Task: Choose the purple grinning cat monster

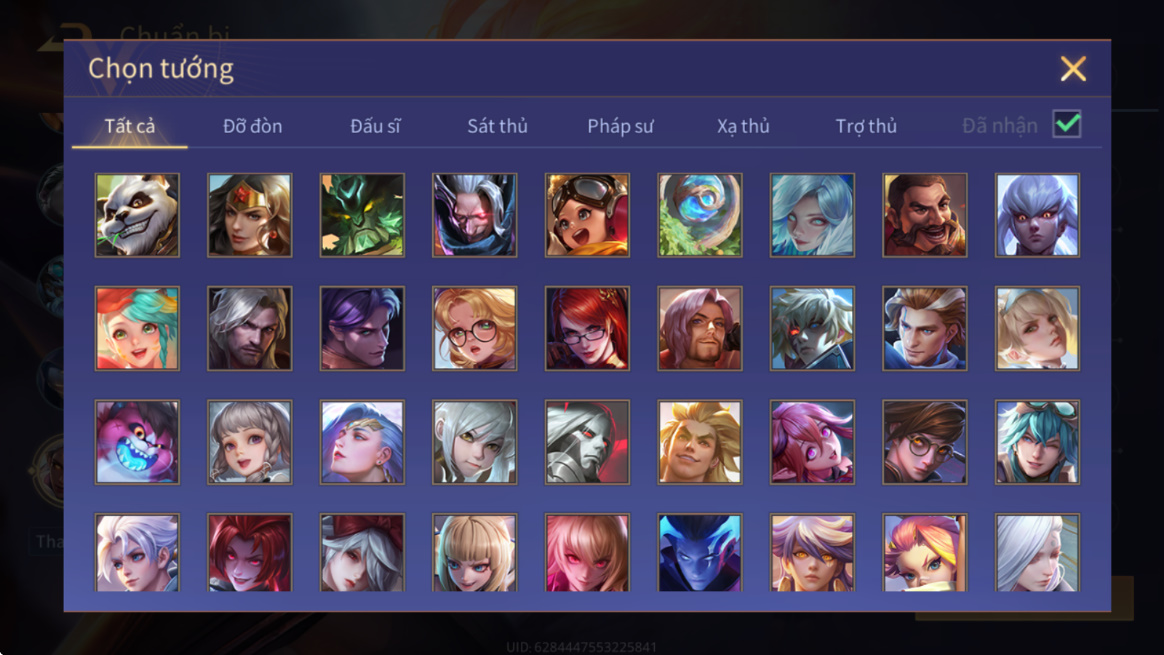Action: [137, 443]
